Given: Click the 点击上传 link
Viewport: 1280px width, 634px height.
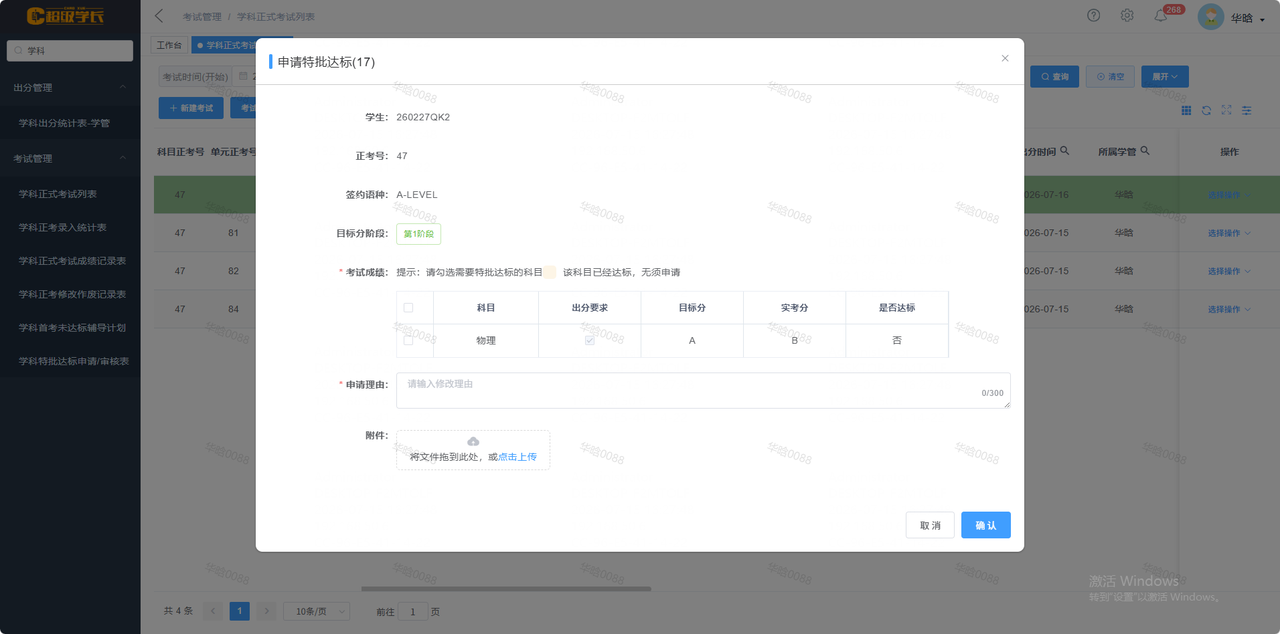Looking at the screenshot, I should (x=517, y=457).
